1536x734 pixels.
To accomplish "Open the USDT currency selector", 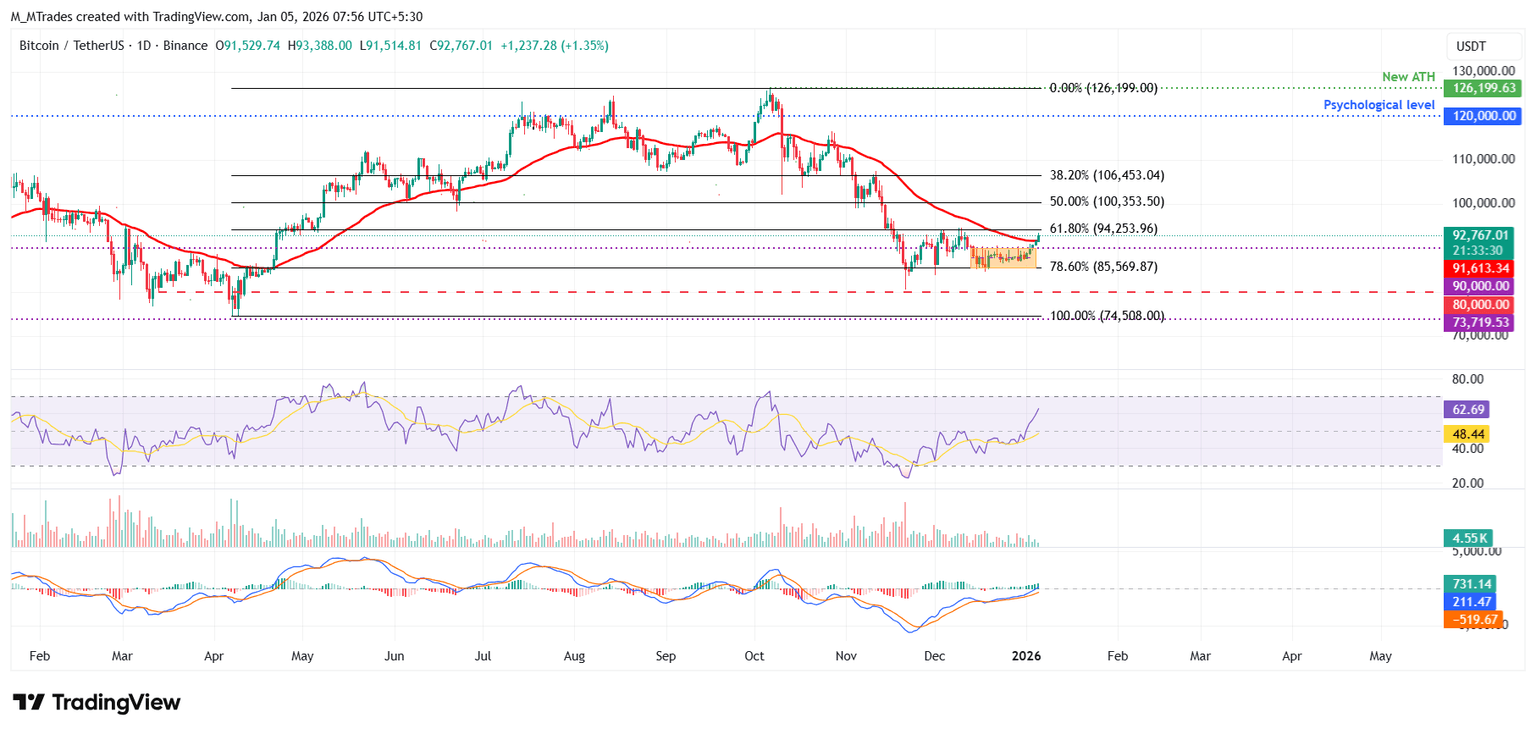I will 1472,46.
